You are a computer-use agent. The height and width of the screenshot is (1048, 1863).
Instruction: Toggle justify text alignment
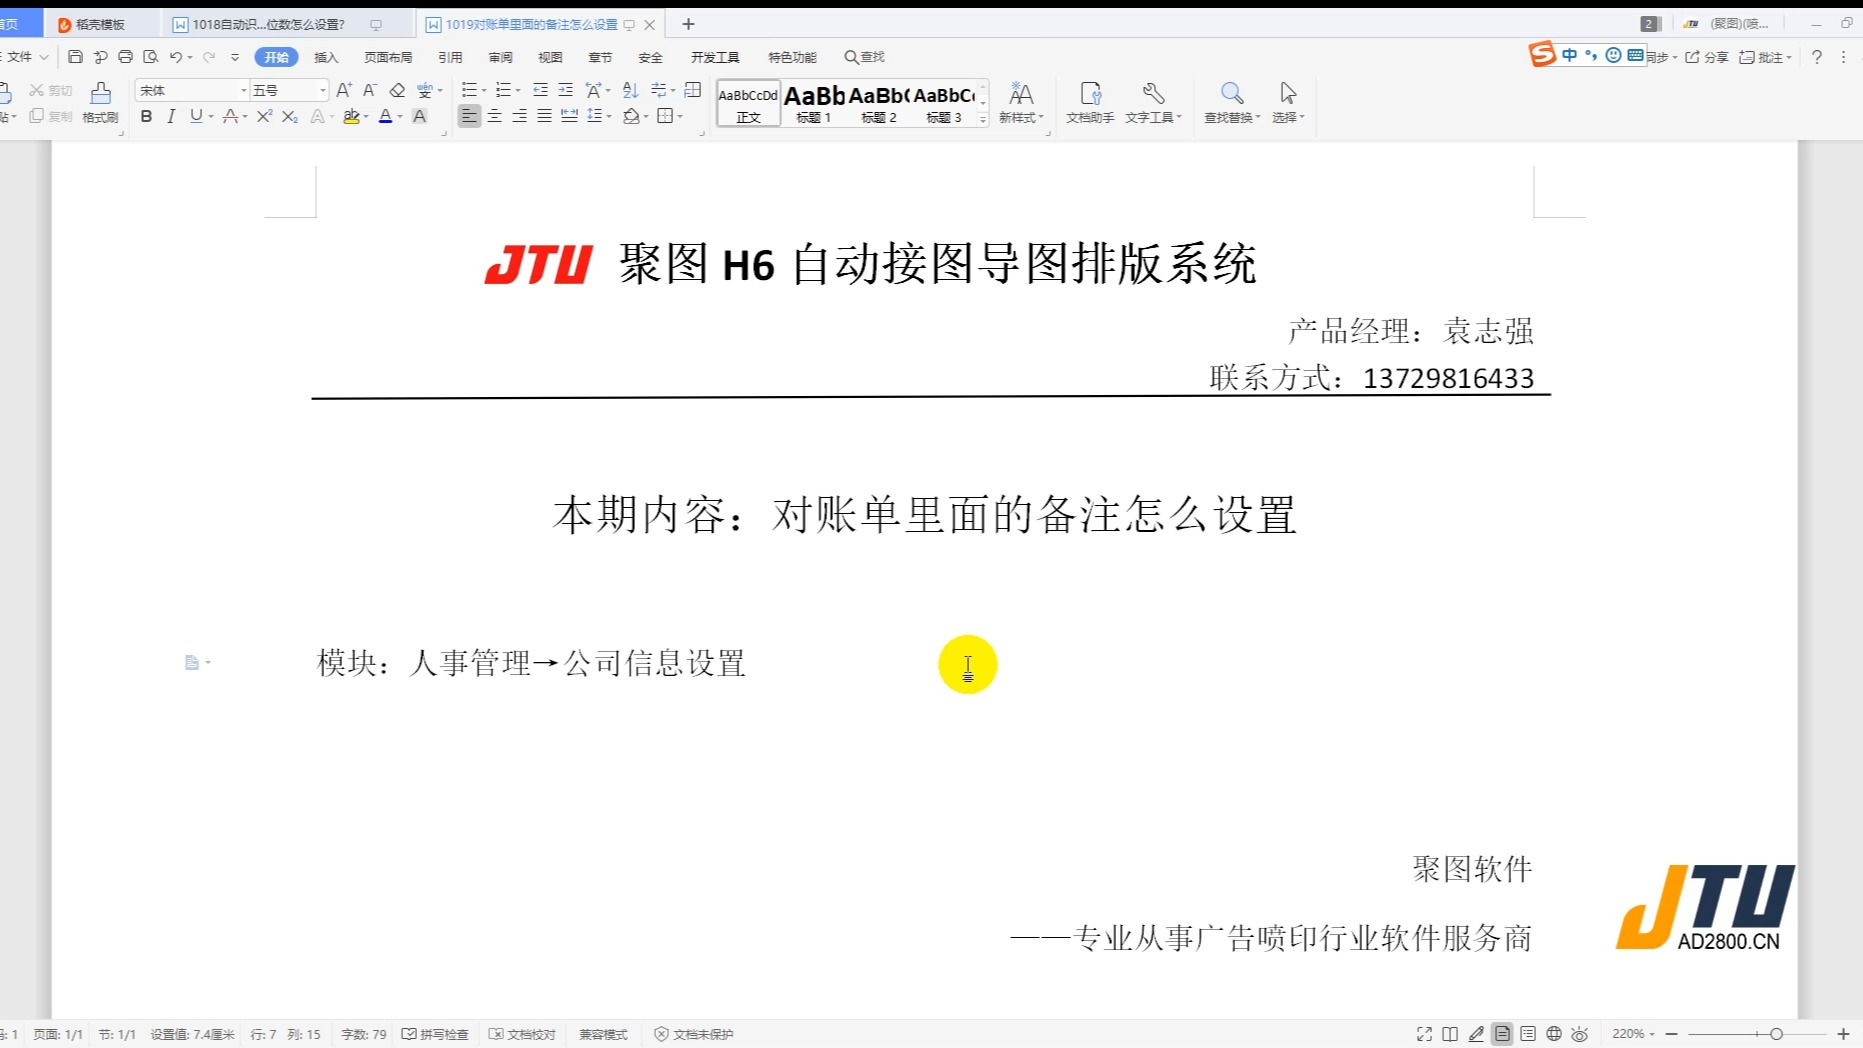point(544,116)
